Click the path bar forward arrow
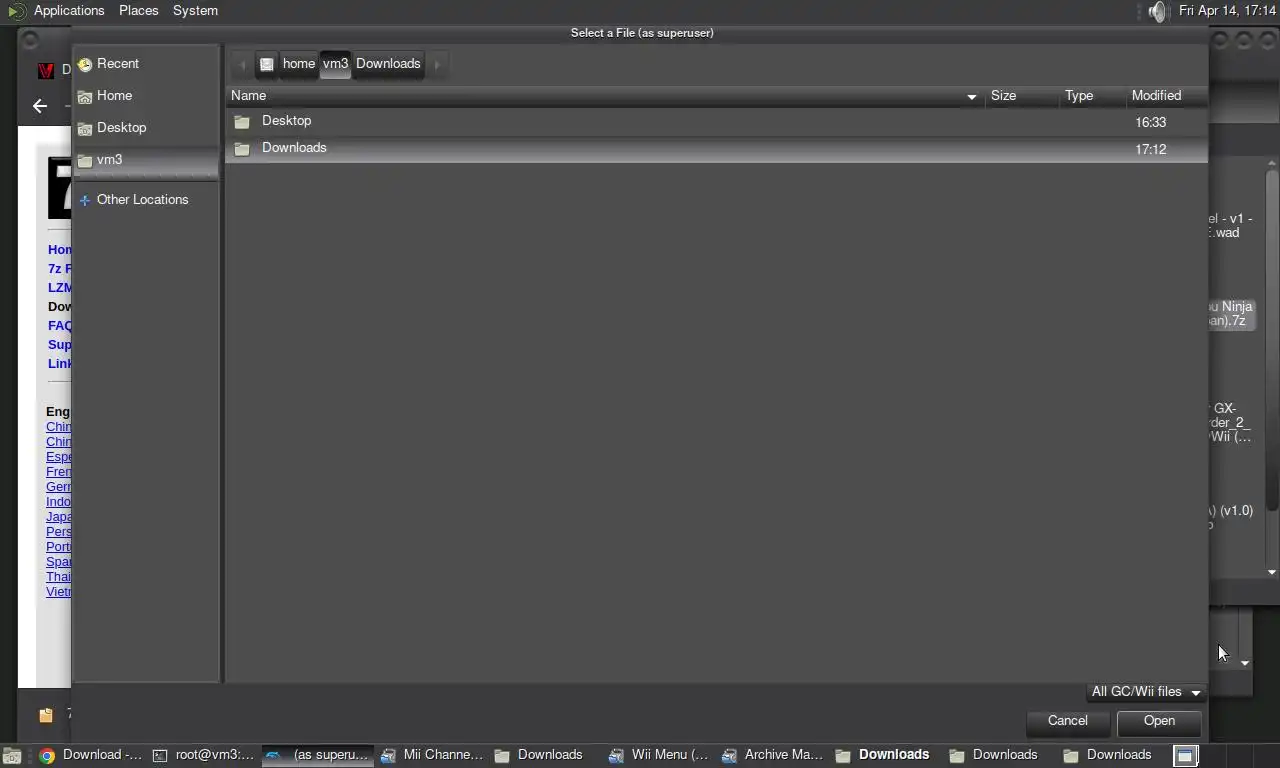1280x768 pixels. tap(437, 64)
